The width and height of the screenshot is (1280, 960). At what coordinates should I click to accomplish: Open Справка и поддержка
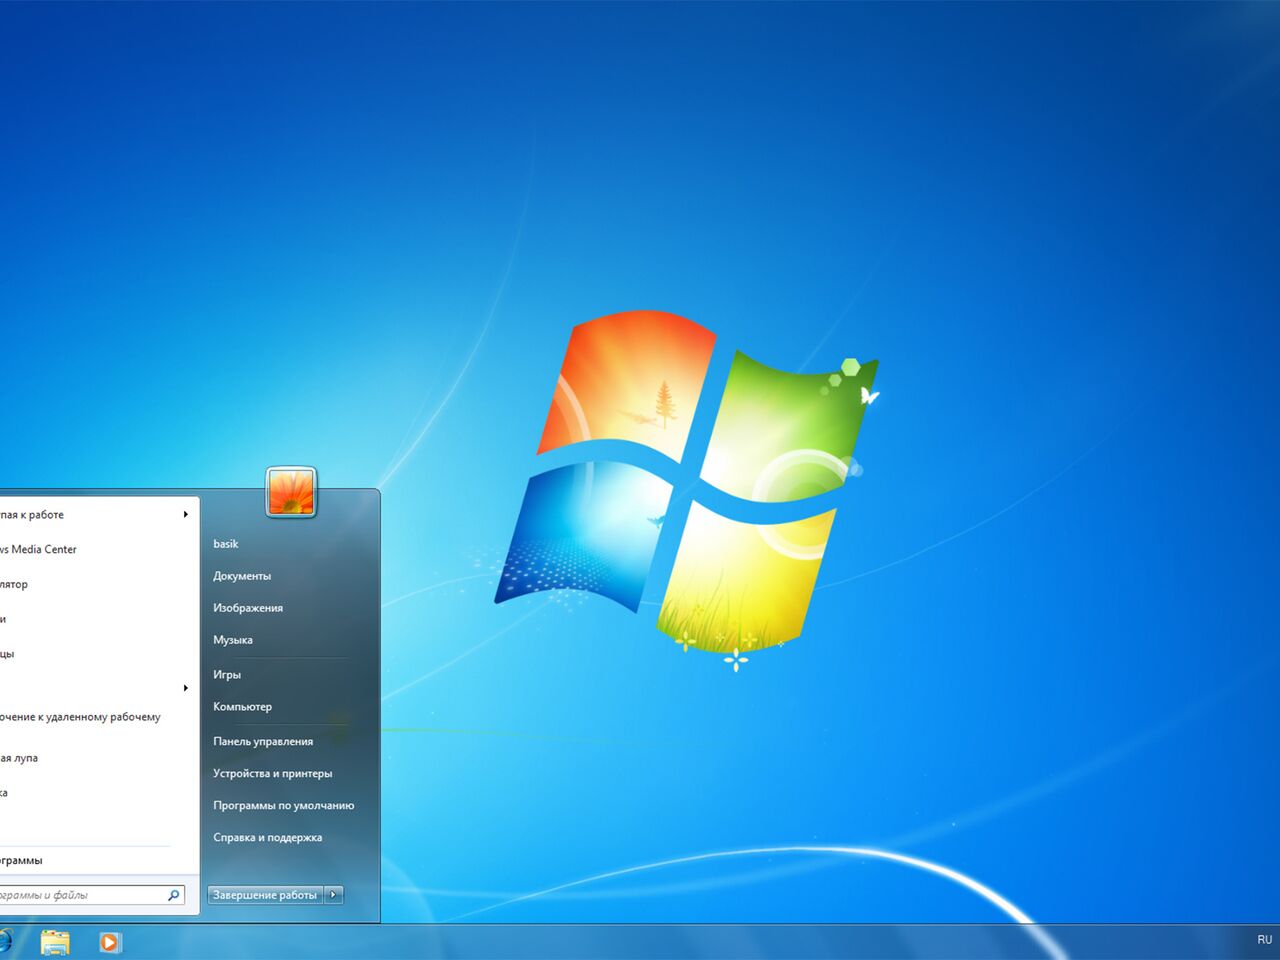pyautogui.click(x=268, y=838)
